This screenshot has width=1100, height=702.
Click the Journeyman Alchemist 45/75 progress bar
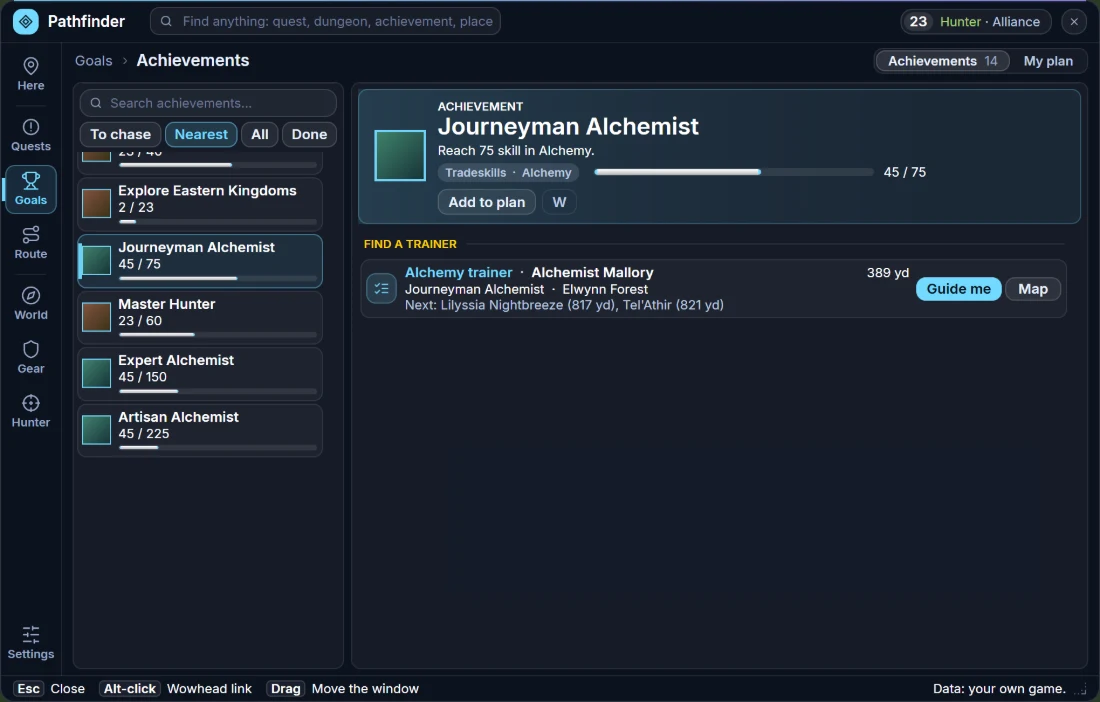coord(734,172)
